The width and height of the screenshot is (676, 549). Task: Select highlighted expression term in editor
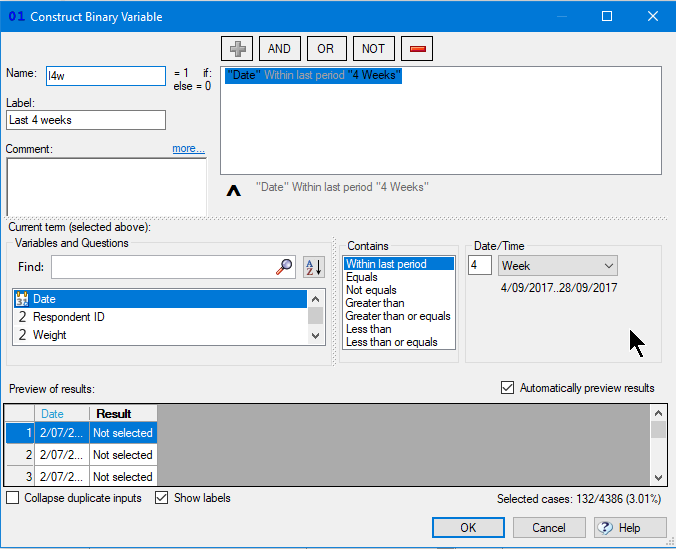tap(313, 75)
